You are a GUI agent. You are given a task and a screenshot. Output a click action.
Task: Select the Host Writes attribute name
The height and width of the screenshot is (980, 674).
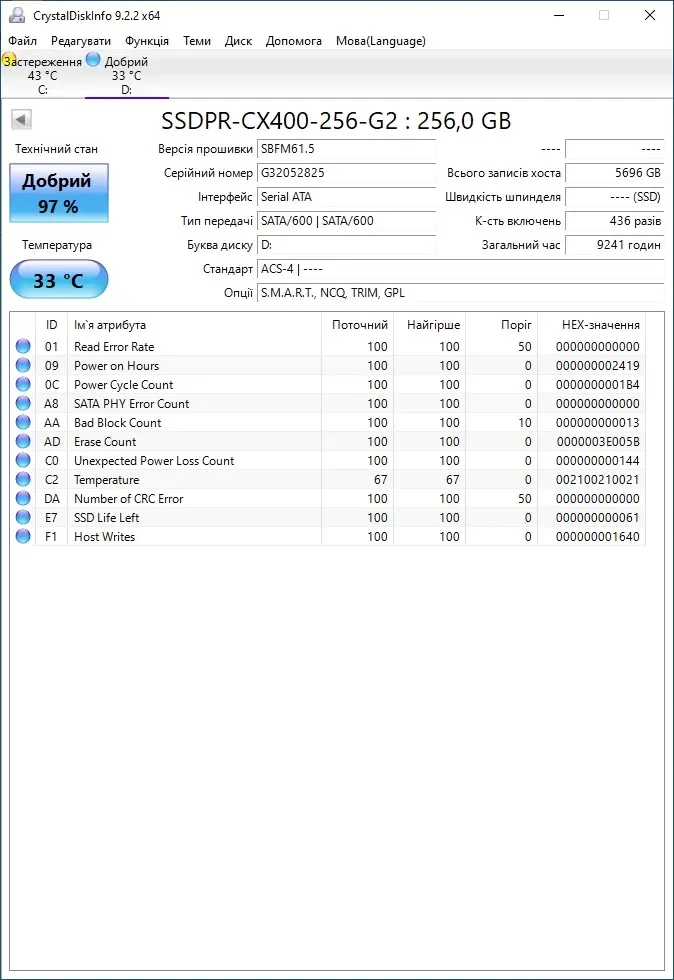click(x=104, y=537)
